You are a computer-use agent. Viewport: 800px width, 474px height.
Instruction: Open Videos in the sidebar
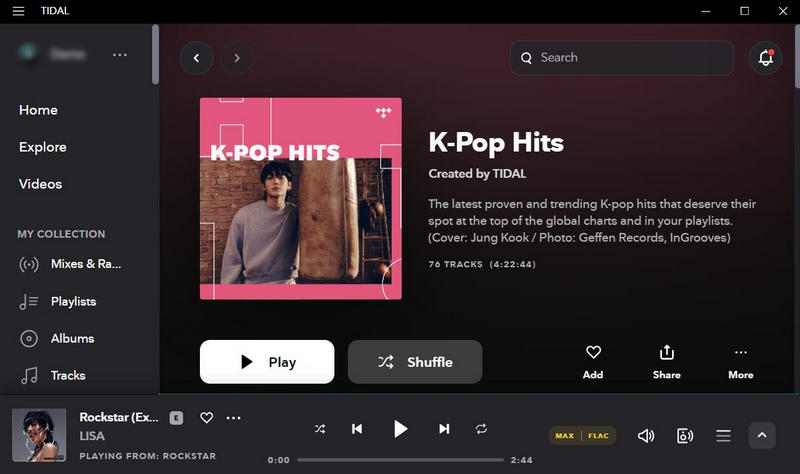[x=40, y=184]
